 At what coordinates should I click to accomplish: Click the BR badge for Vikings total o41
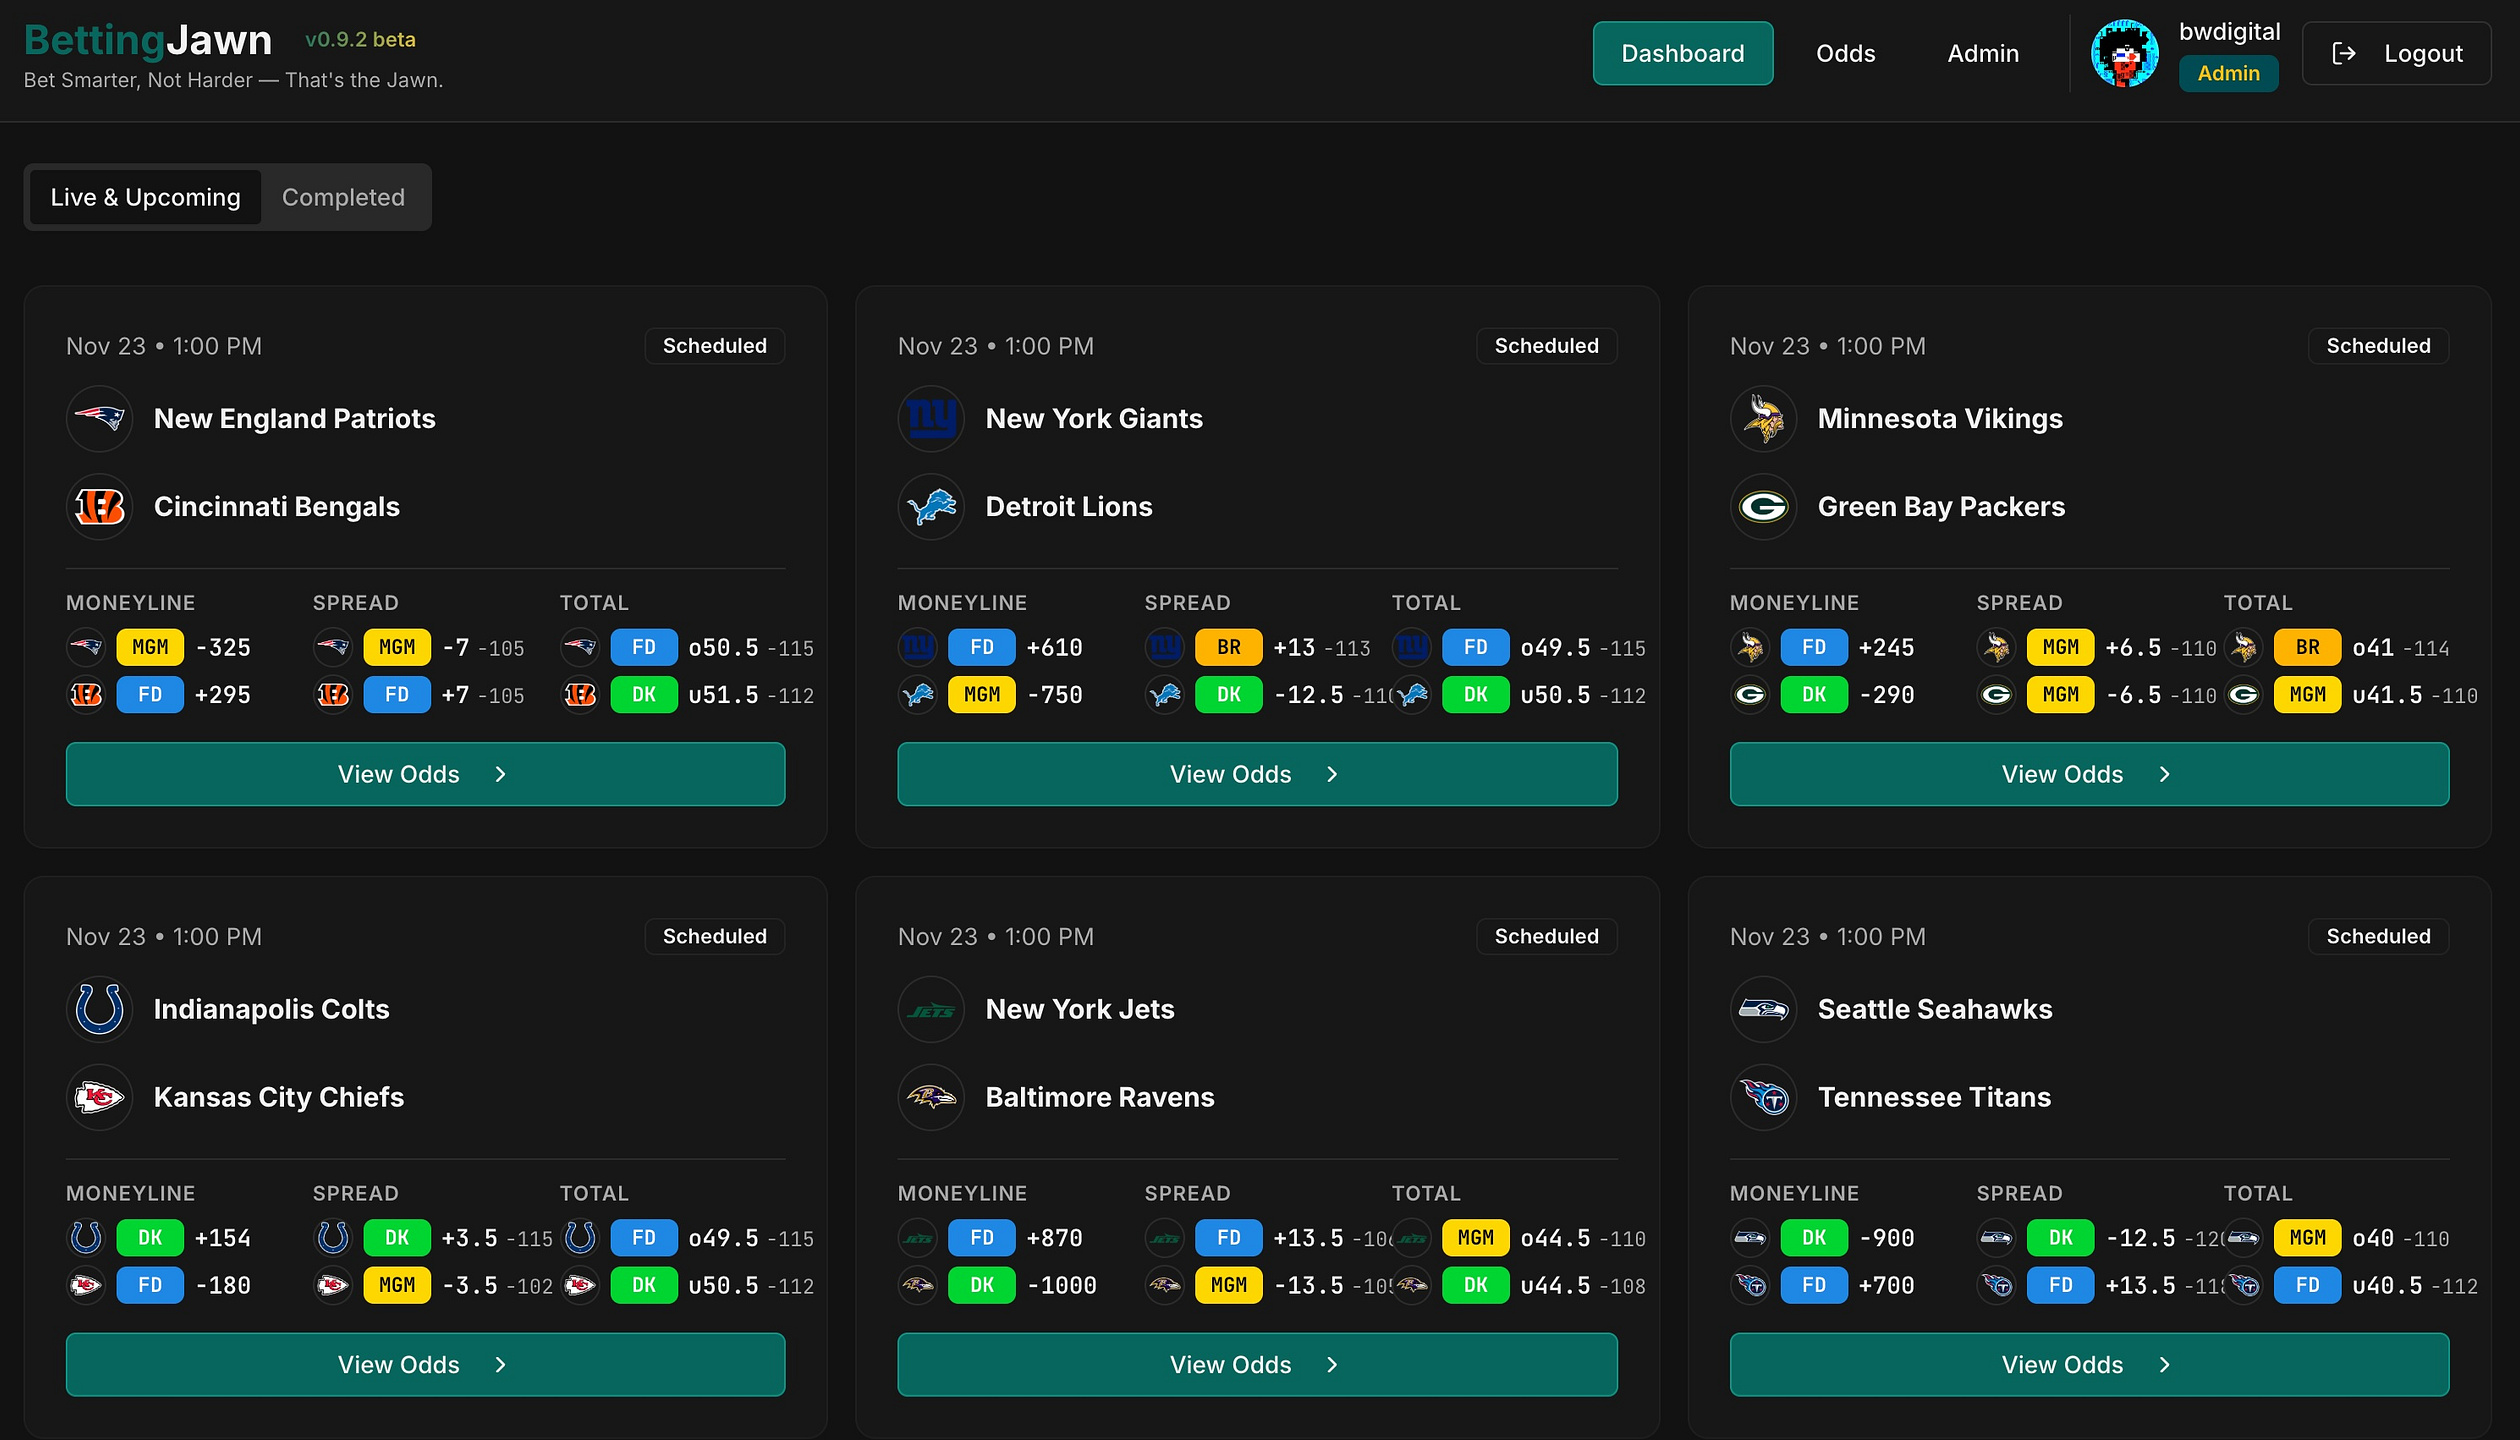pyautogui.click(x=2308, y=648)
